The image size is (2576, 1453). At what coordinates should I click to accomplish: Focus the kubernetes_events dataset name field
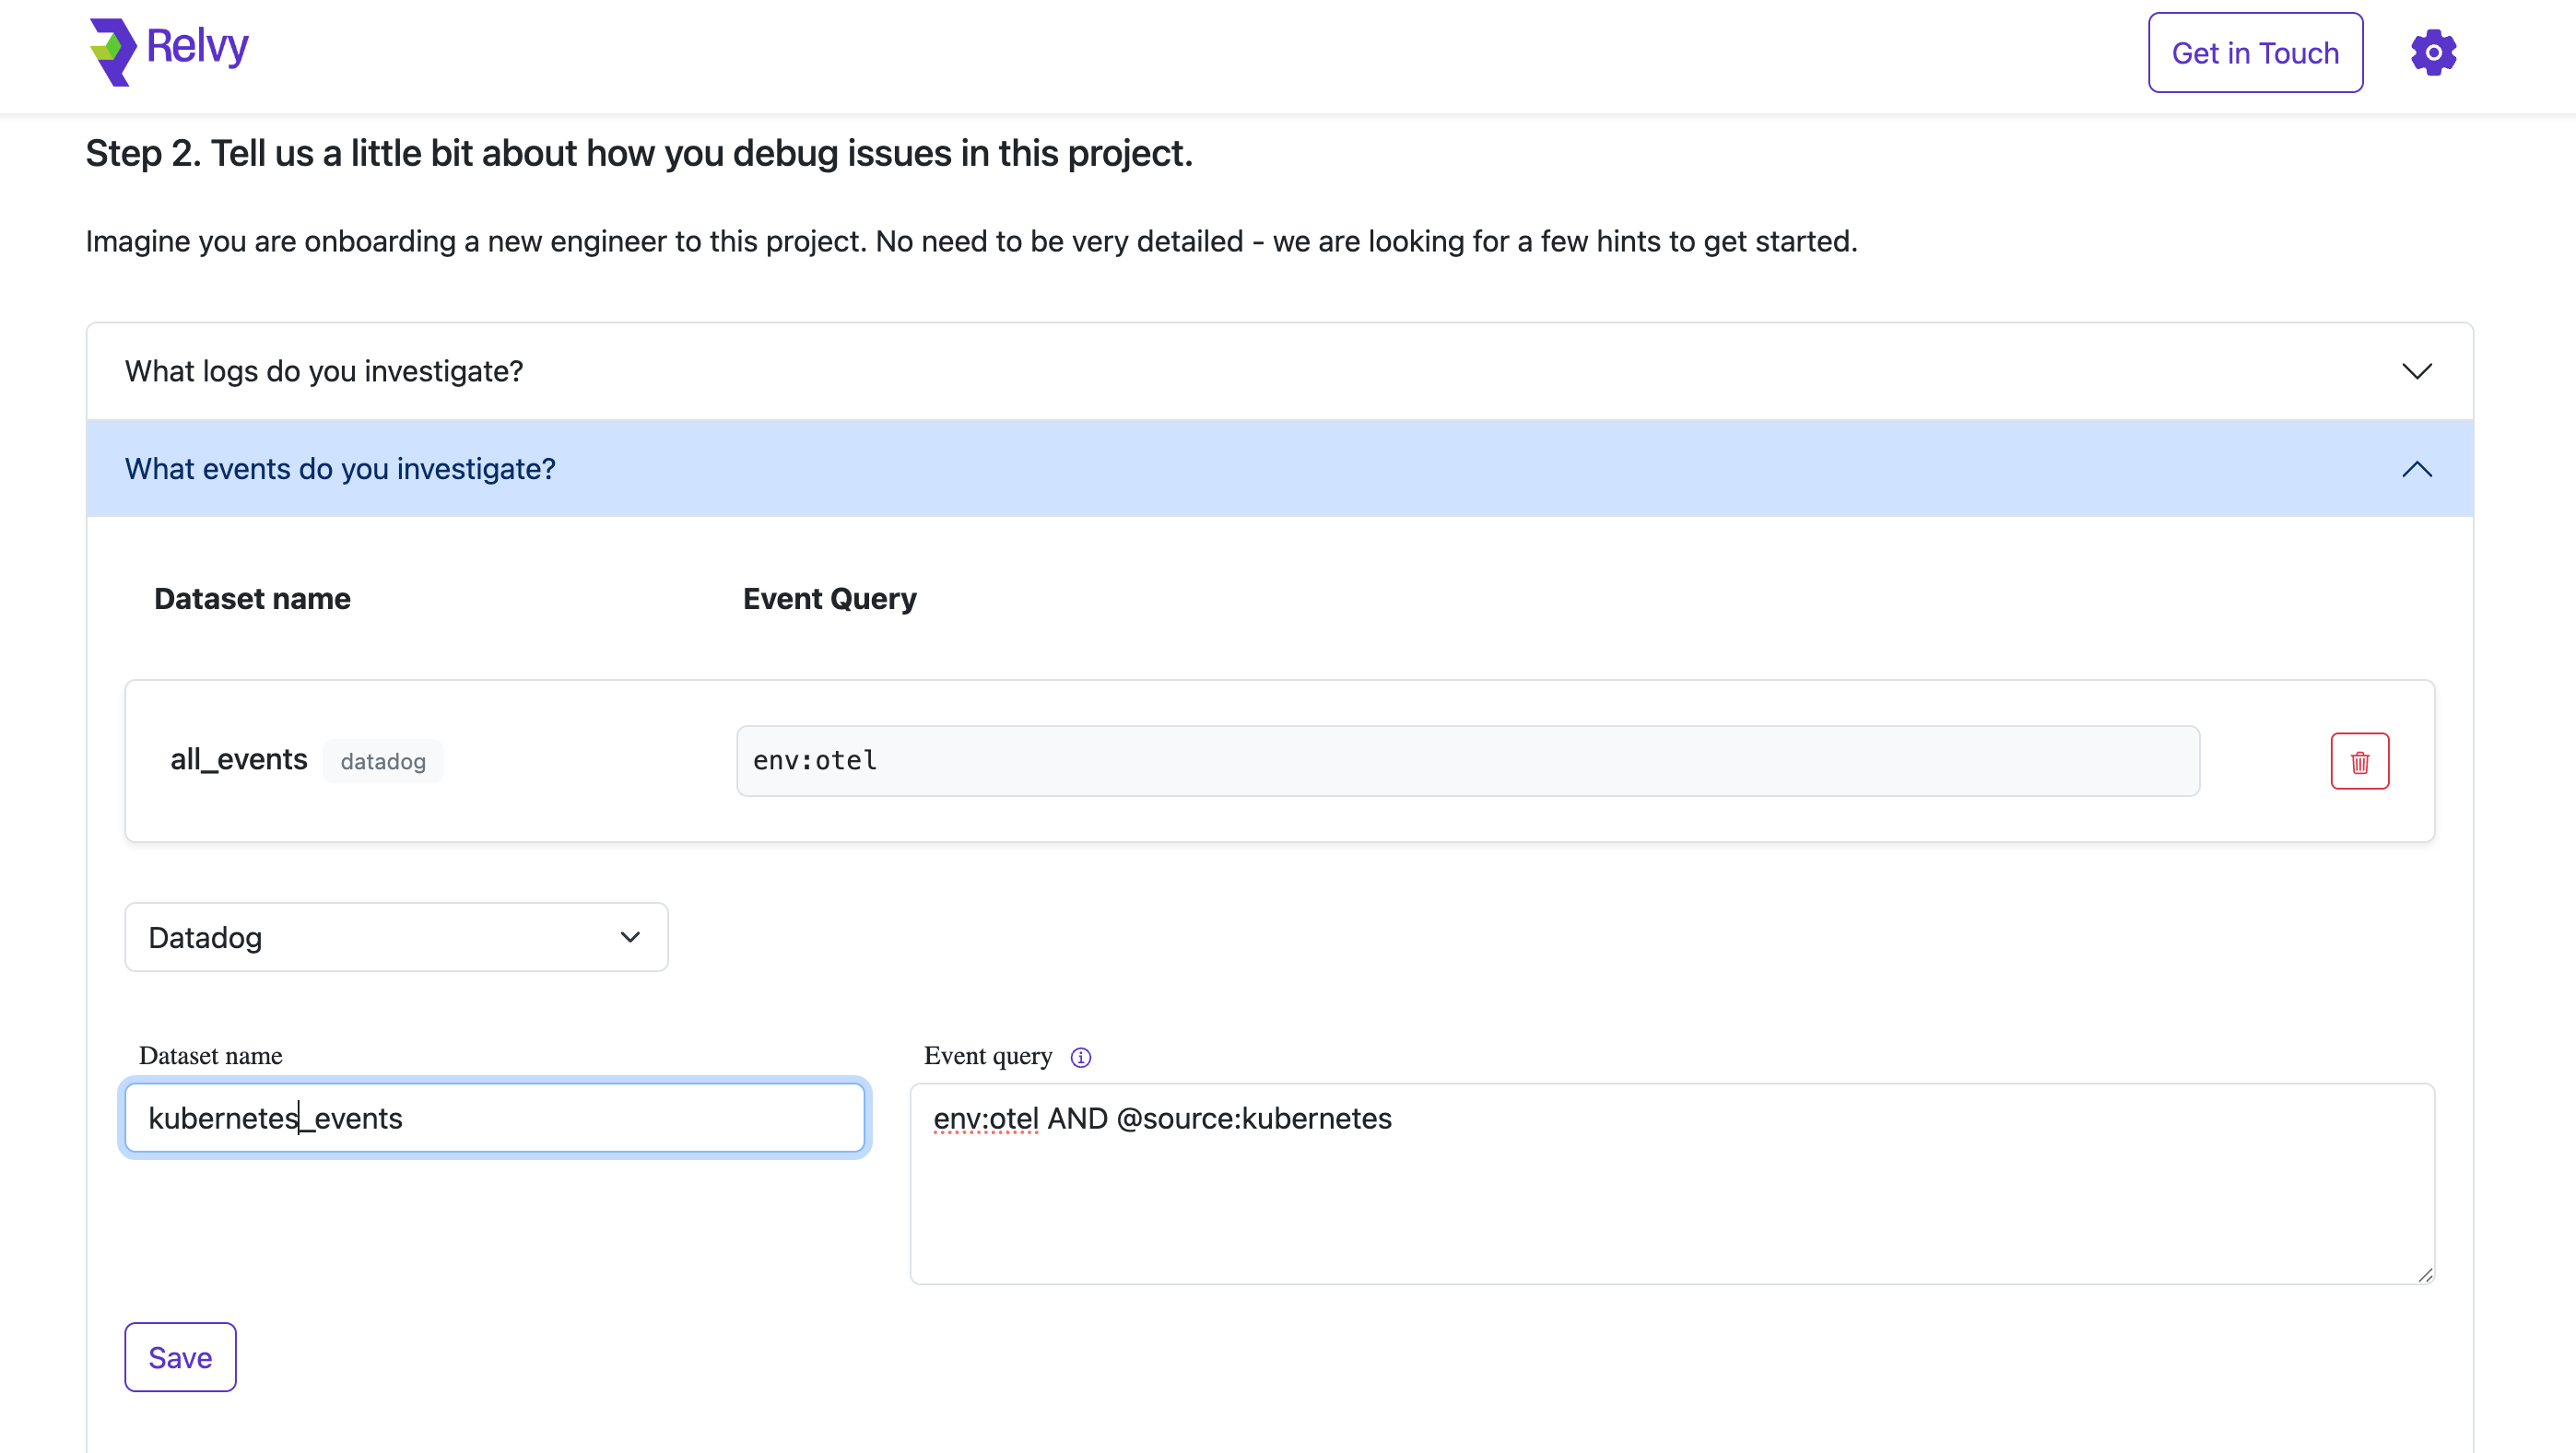click(494, 1117)
